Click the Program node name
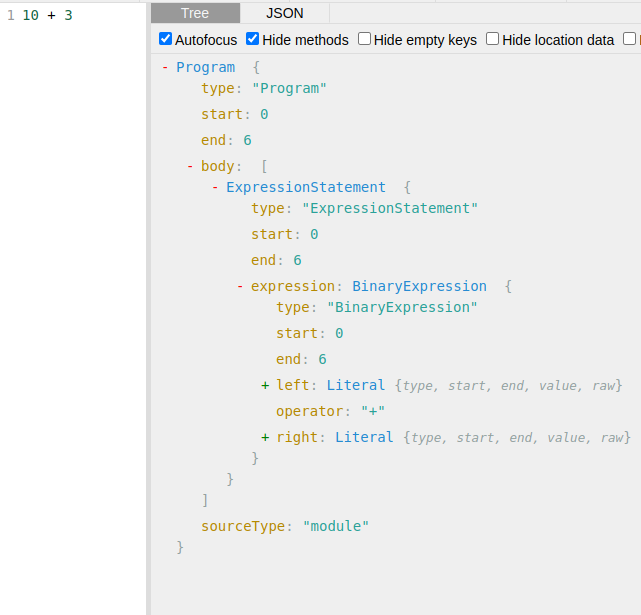This screenshot has width=641, height=615. tap(205, 67)
